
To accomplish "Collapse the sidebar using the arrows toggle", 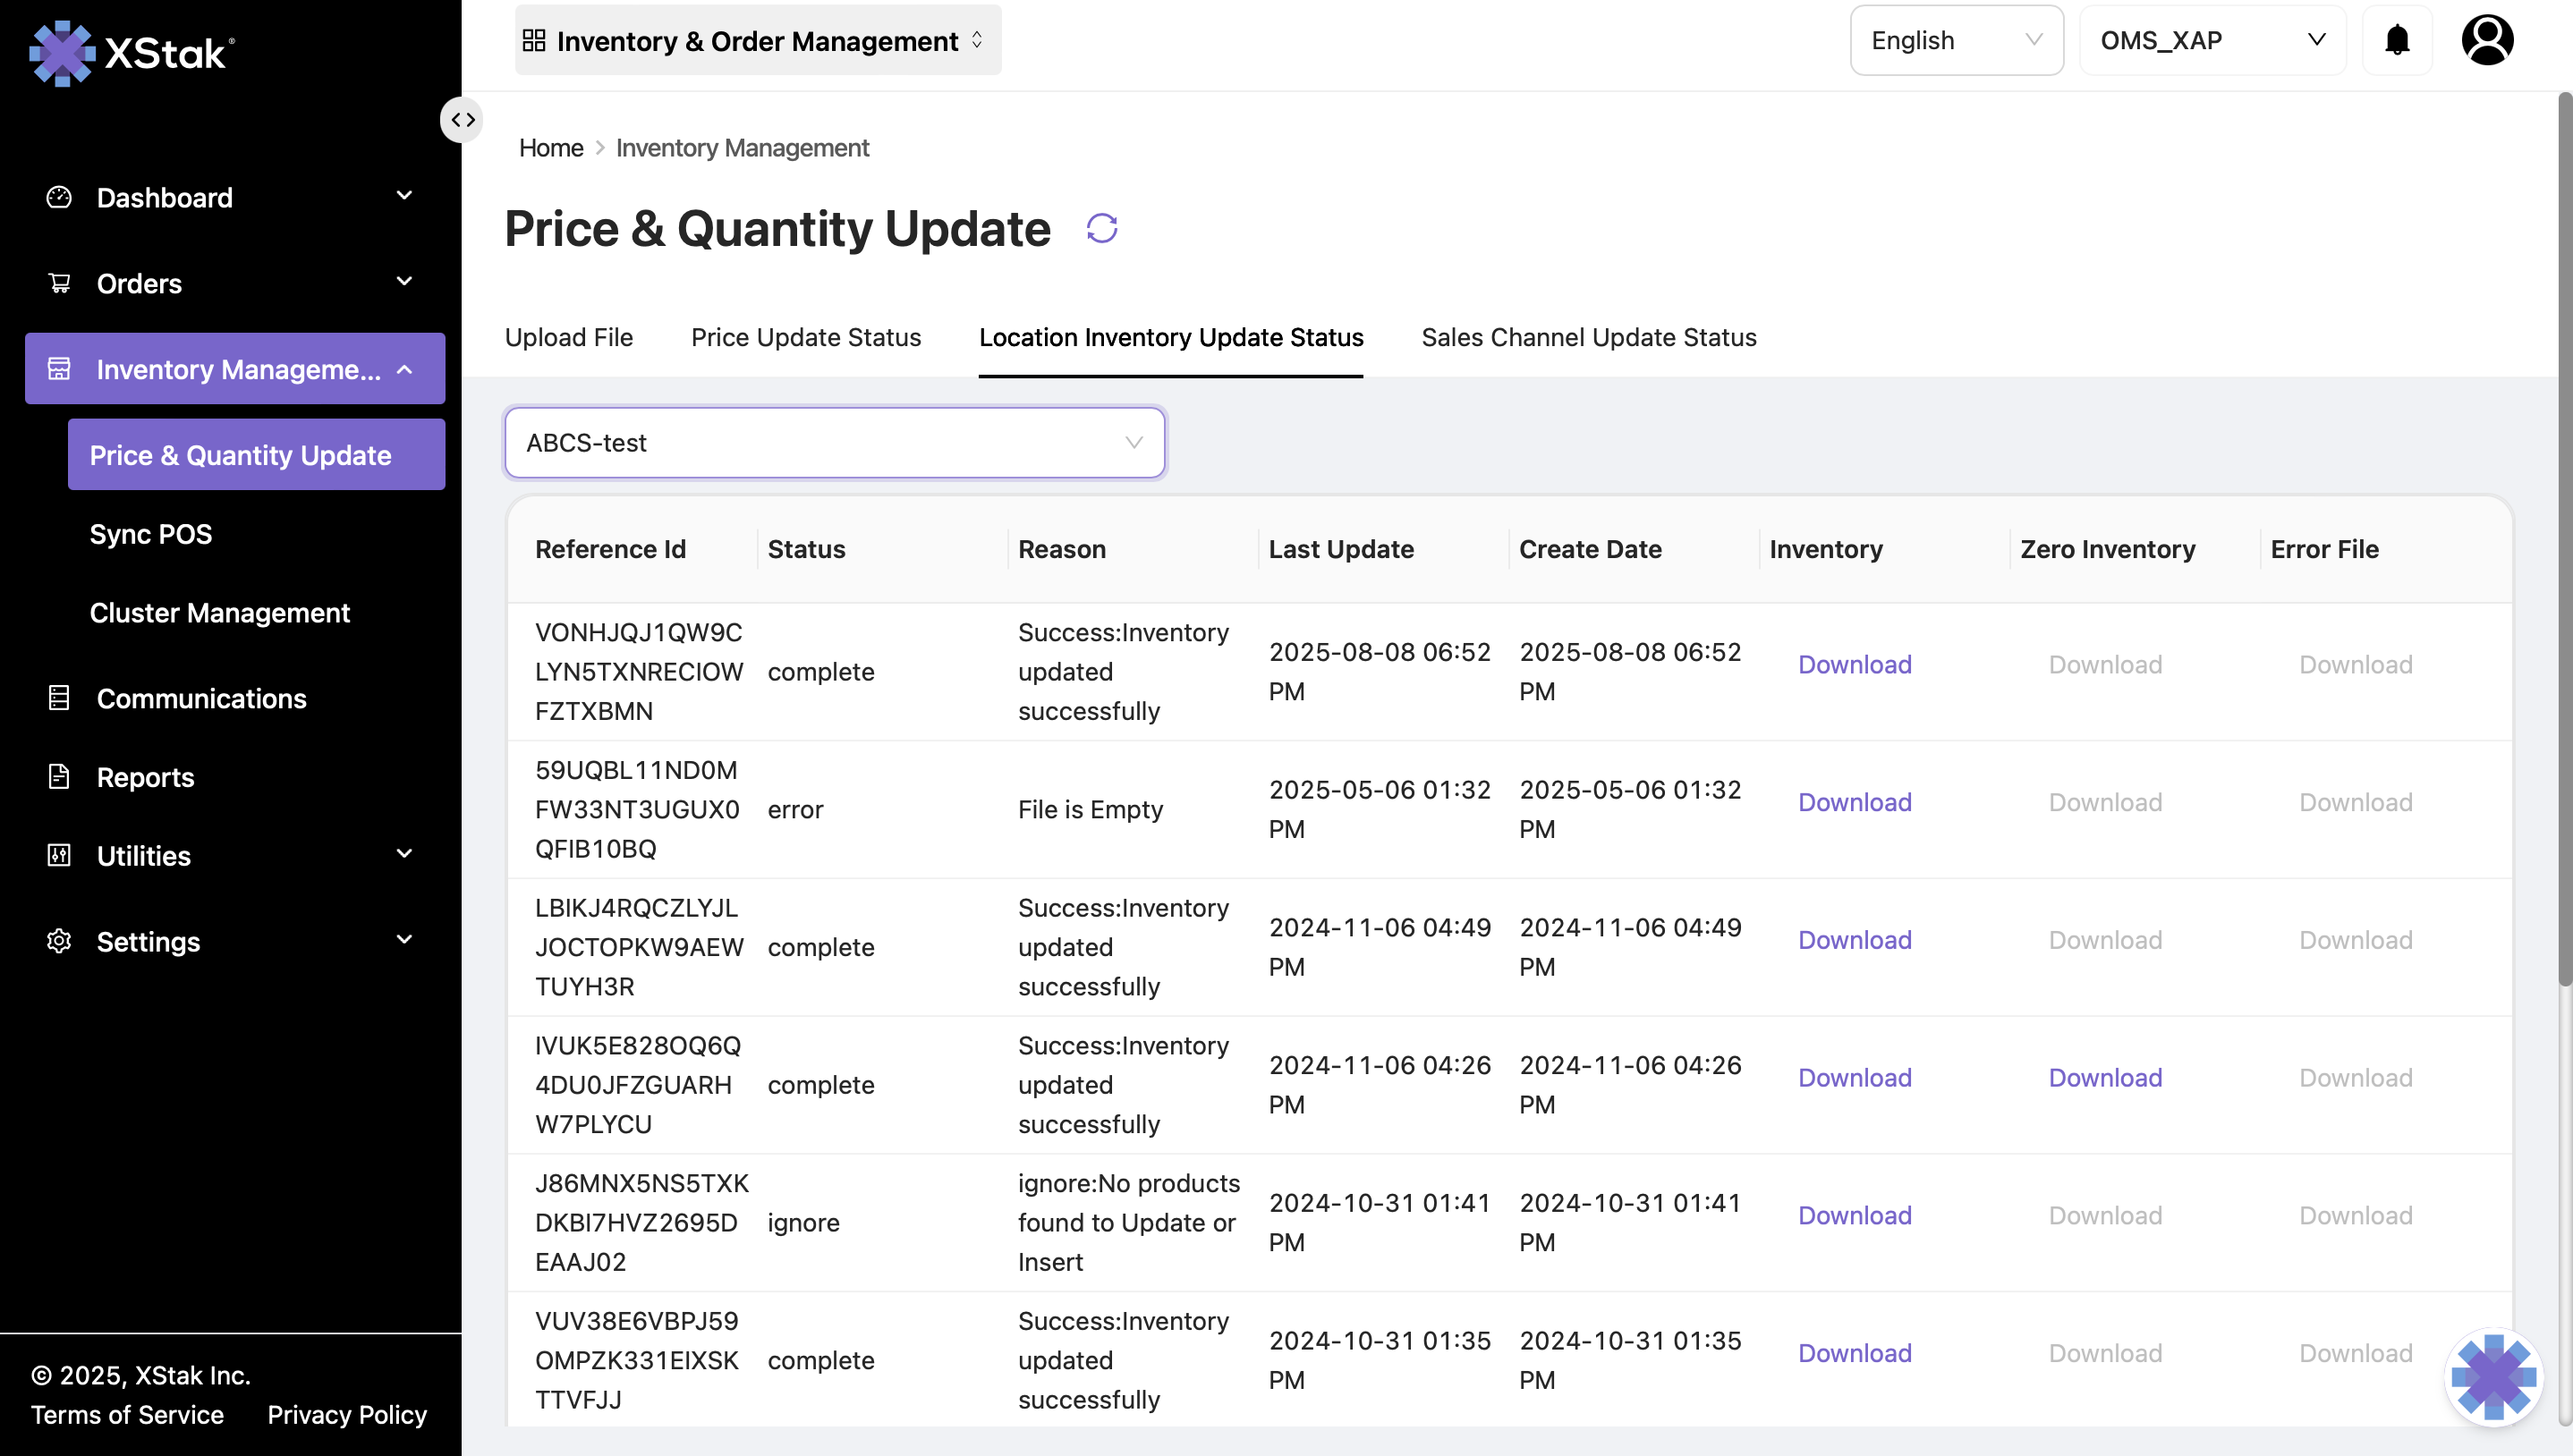I will coord(461,119).
